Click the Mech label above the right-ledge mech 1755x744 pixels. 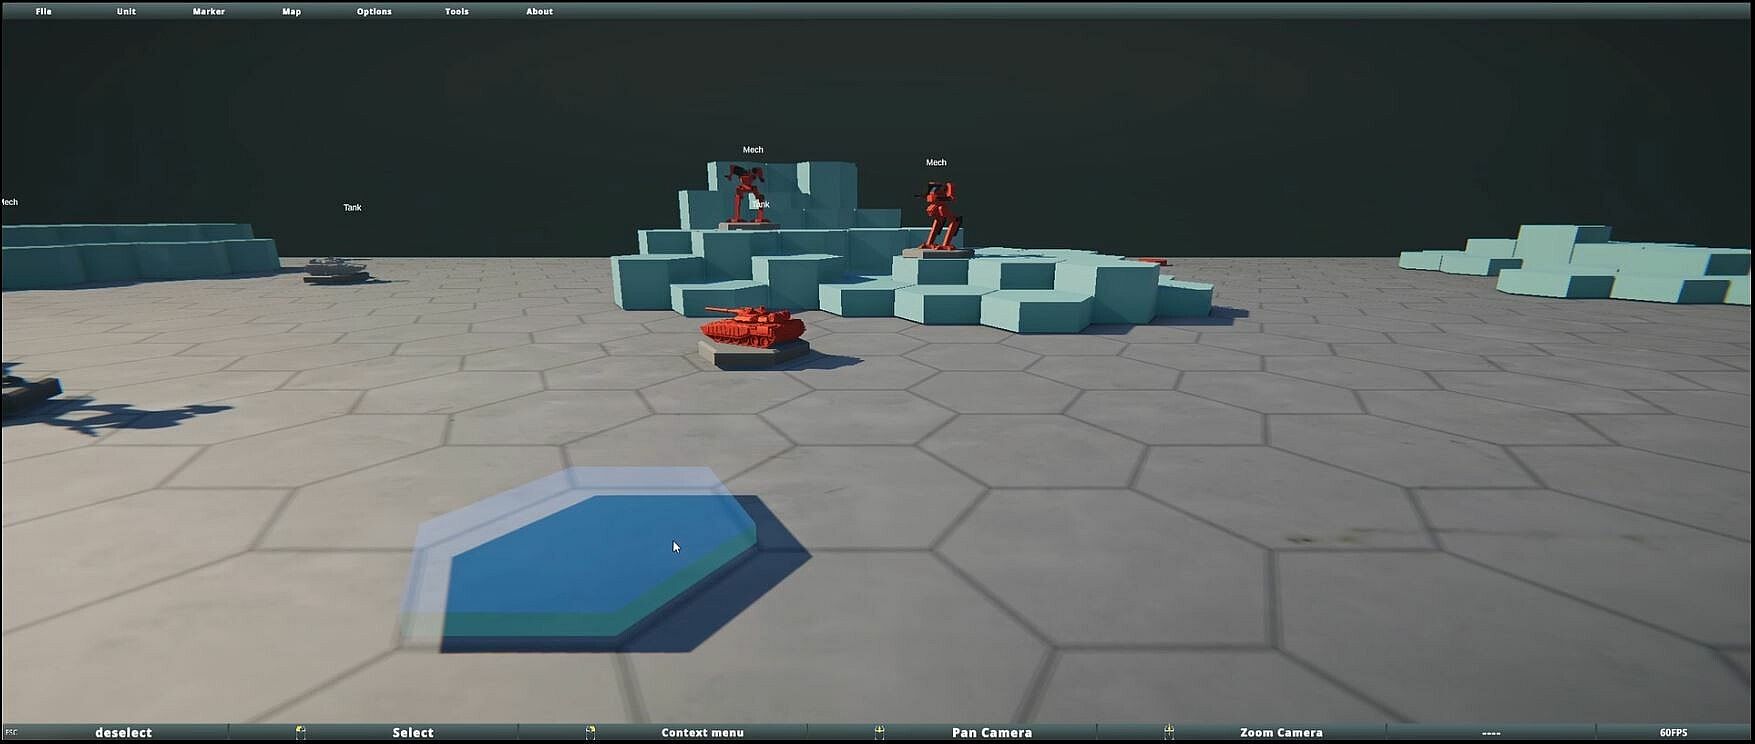click(x=936, y=162)
